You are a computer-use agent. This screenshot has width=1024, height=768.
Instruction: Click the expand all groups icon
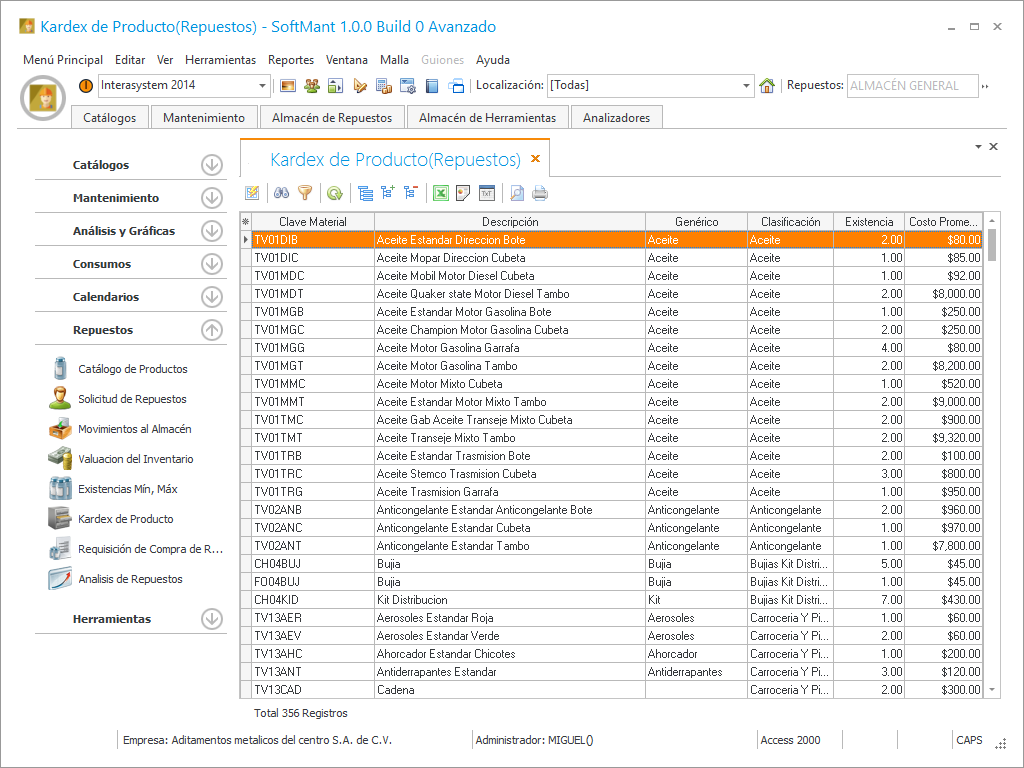click(x=387, y=193)
